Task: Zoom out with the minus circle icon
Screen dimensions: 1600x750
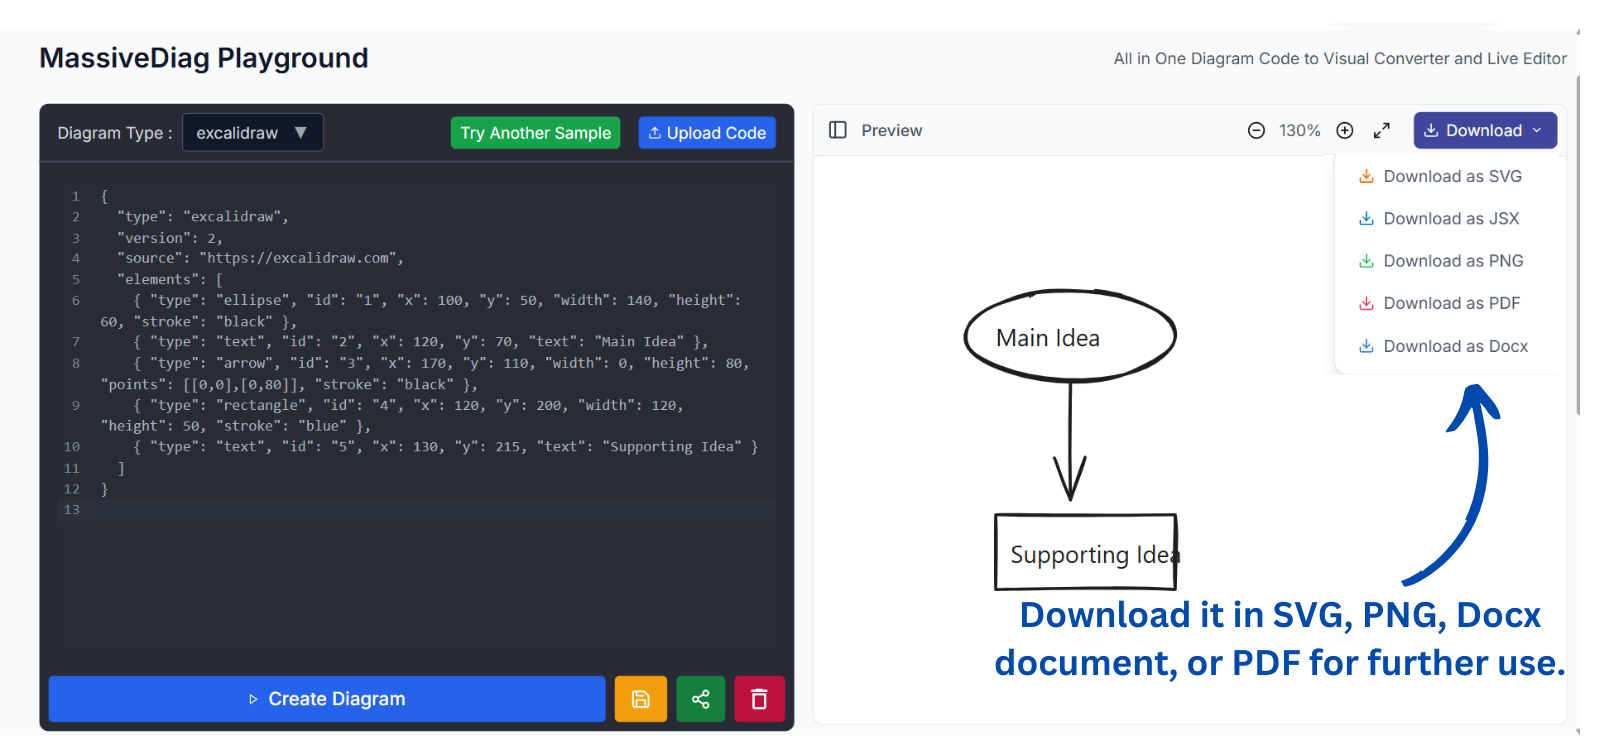Action: (x=1256, y=131)
